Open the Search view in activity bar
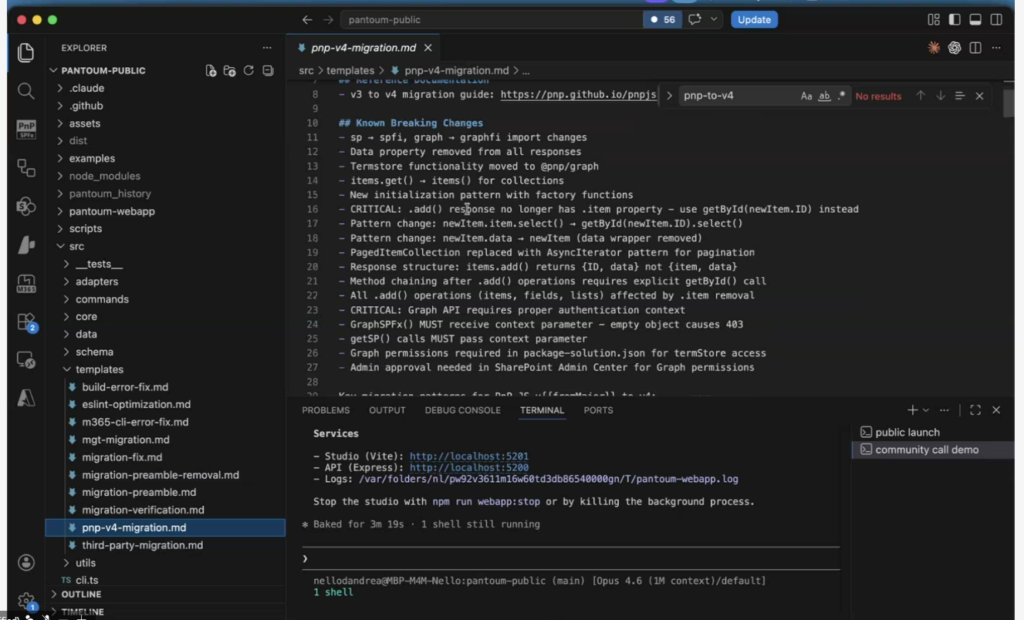Screen dimensions: 1024x620 pyautogui.click(x=26, y=90)
